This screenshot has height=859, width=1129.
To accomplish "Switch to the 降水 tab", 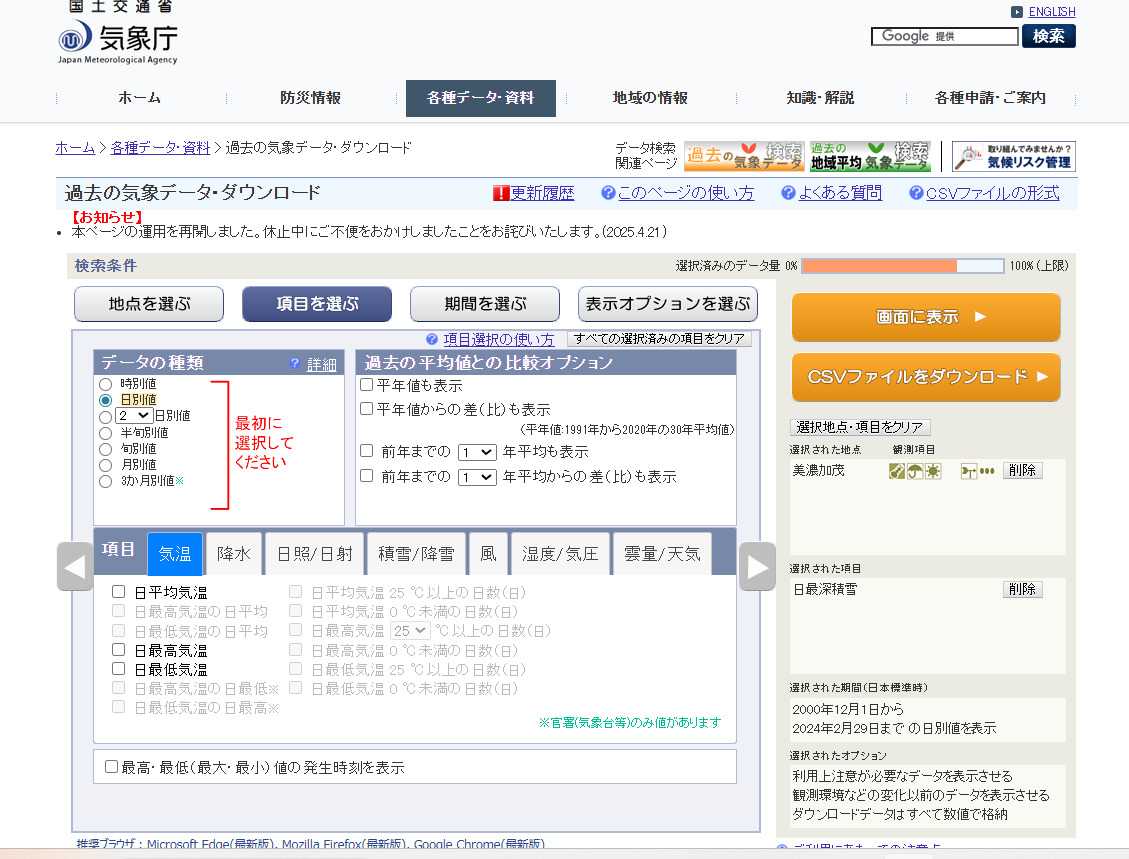I will pyautogui.click(x=234, y=553).
